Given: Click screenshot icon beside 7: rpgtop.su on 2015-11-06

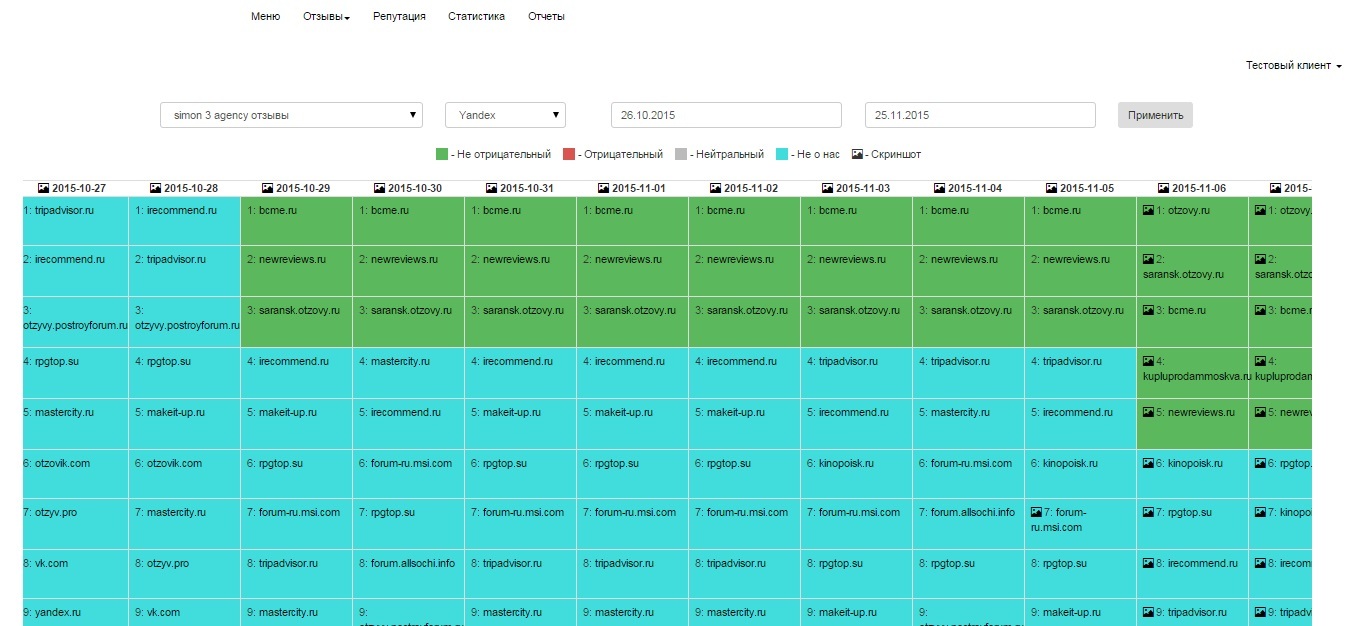Looking at the screenshot, I should pyautogui.click(x=1148, y=512).
